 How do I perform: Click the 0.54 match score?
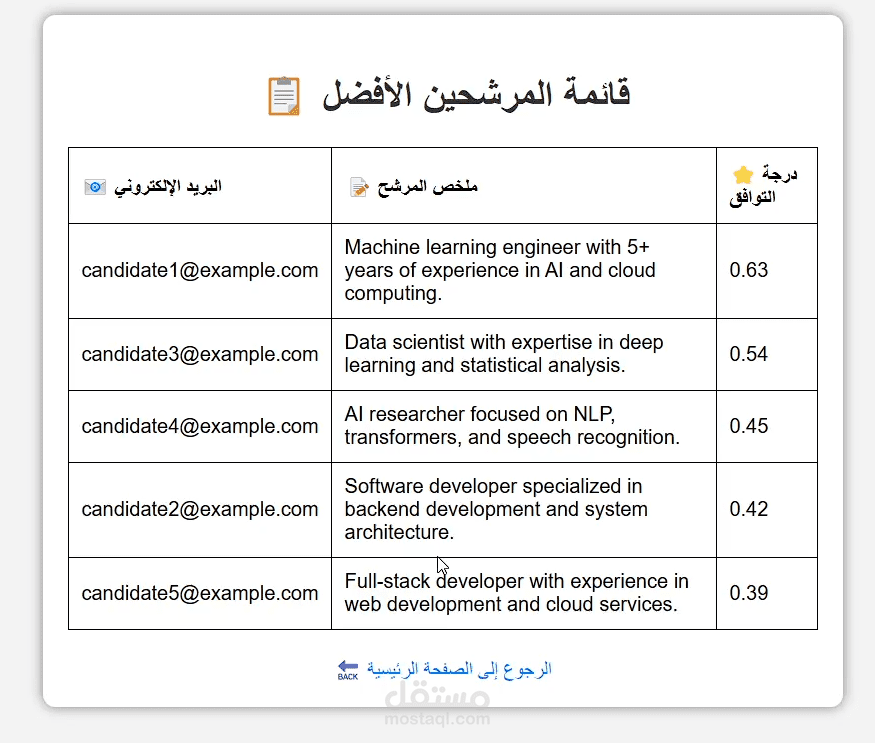coord(749,354)
